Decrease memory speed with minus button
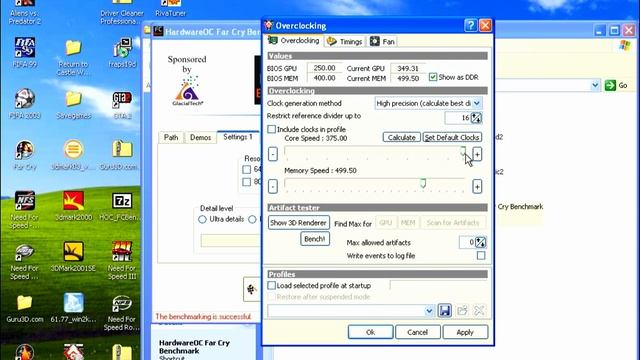640x360 pixels. [x=273, y=187]
